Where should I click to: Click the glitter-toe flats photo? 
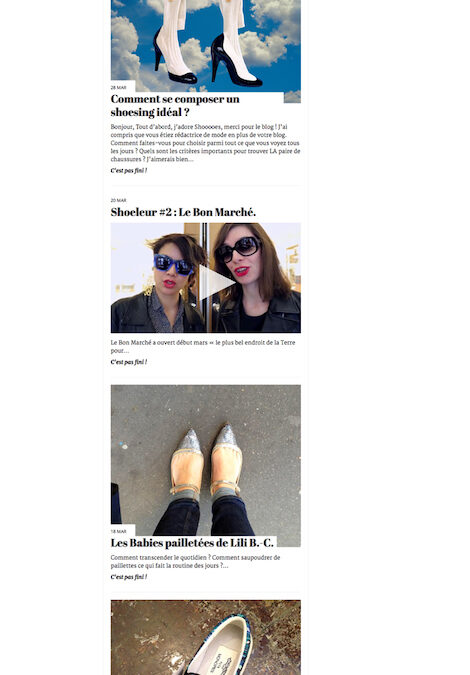[206, 460]
